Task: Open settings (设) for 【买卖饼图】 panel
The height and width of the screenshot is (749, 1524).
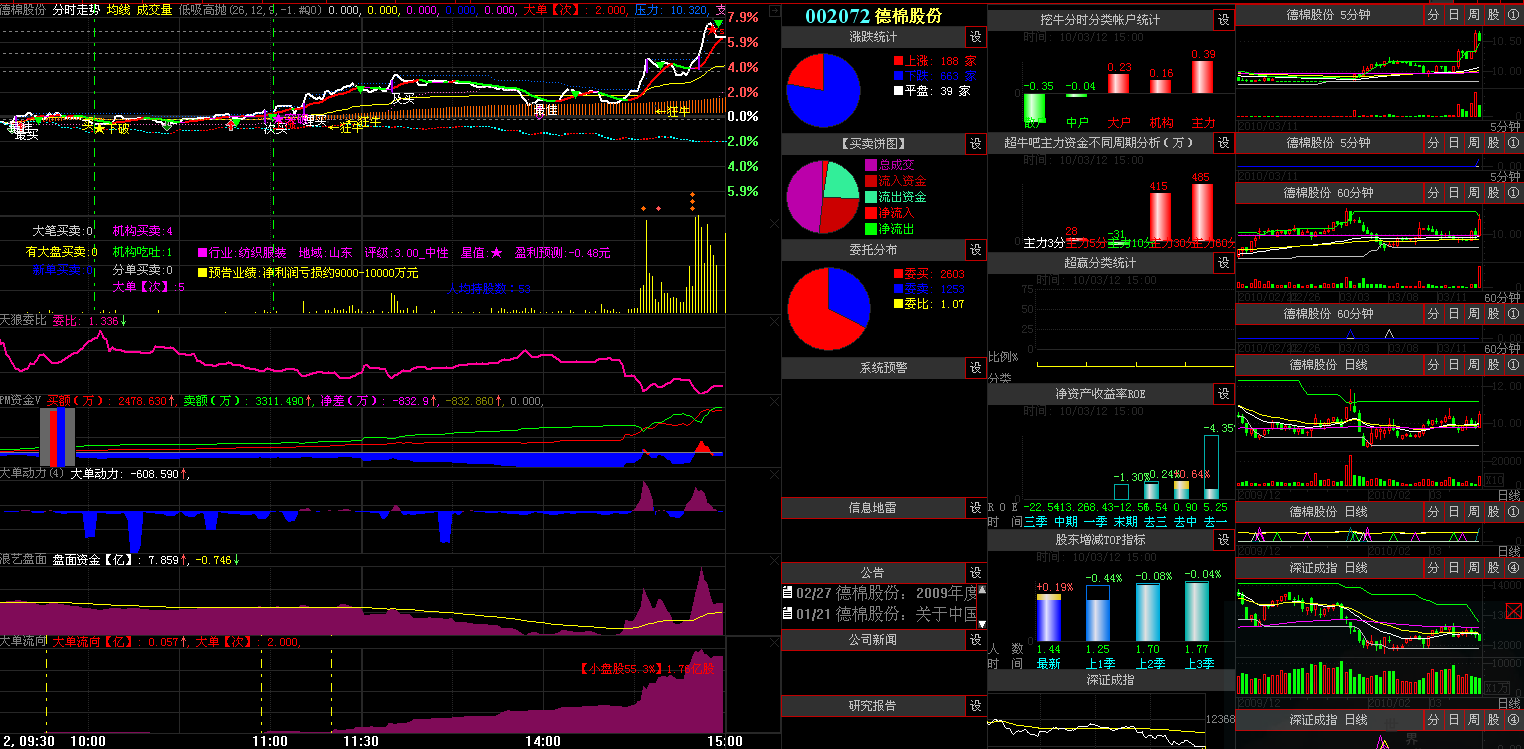Action: (x=976, y=144)
